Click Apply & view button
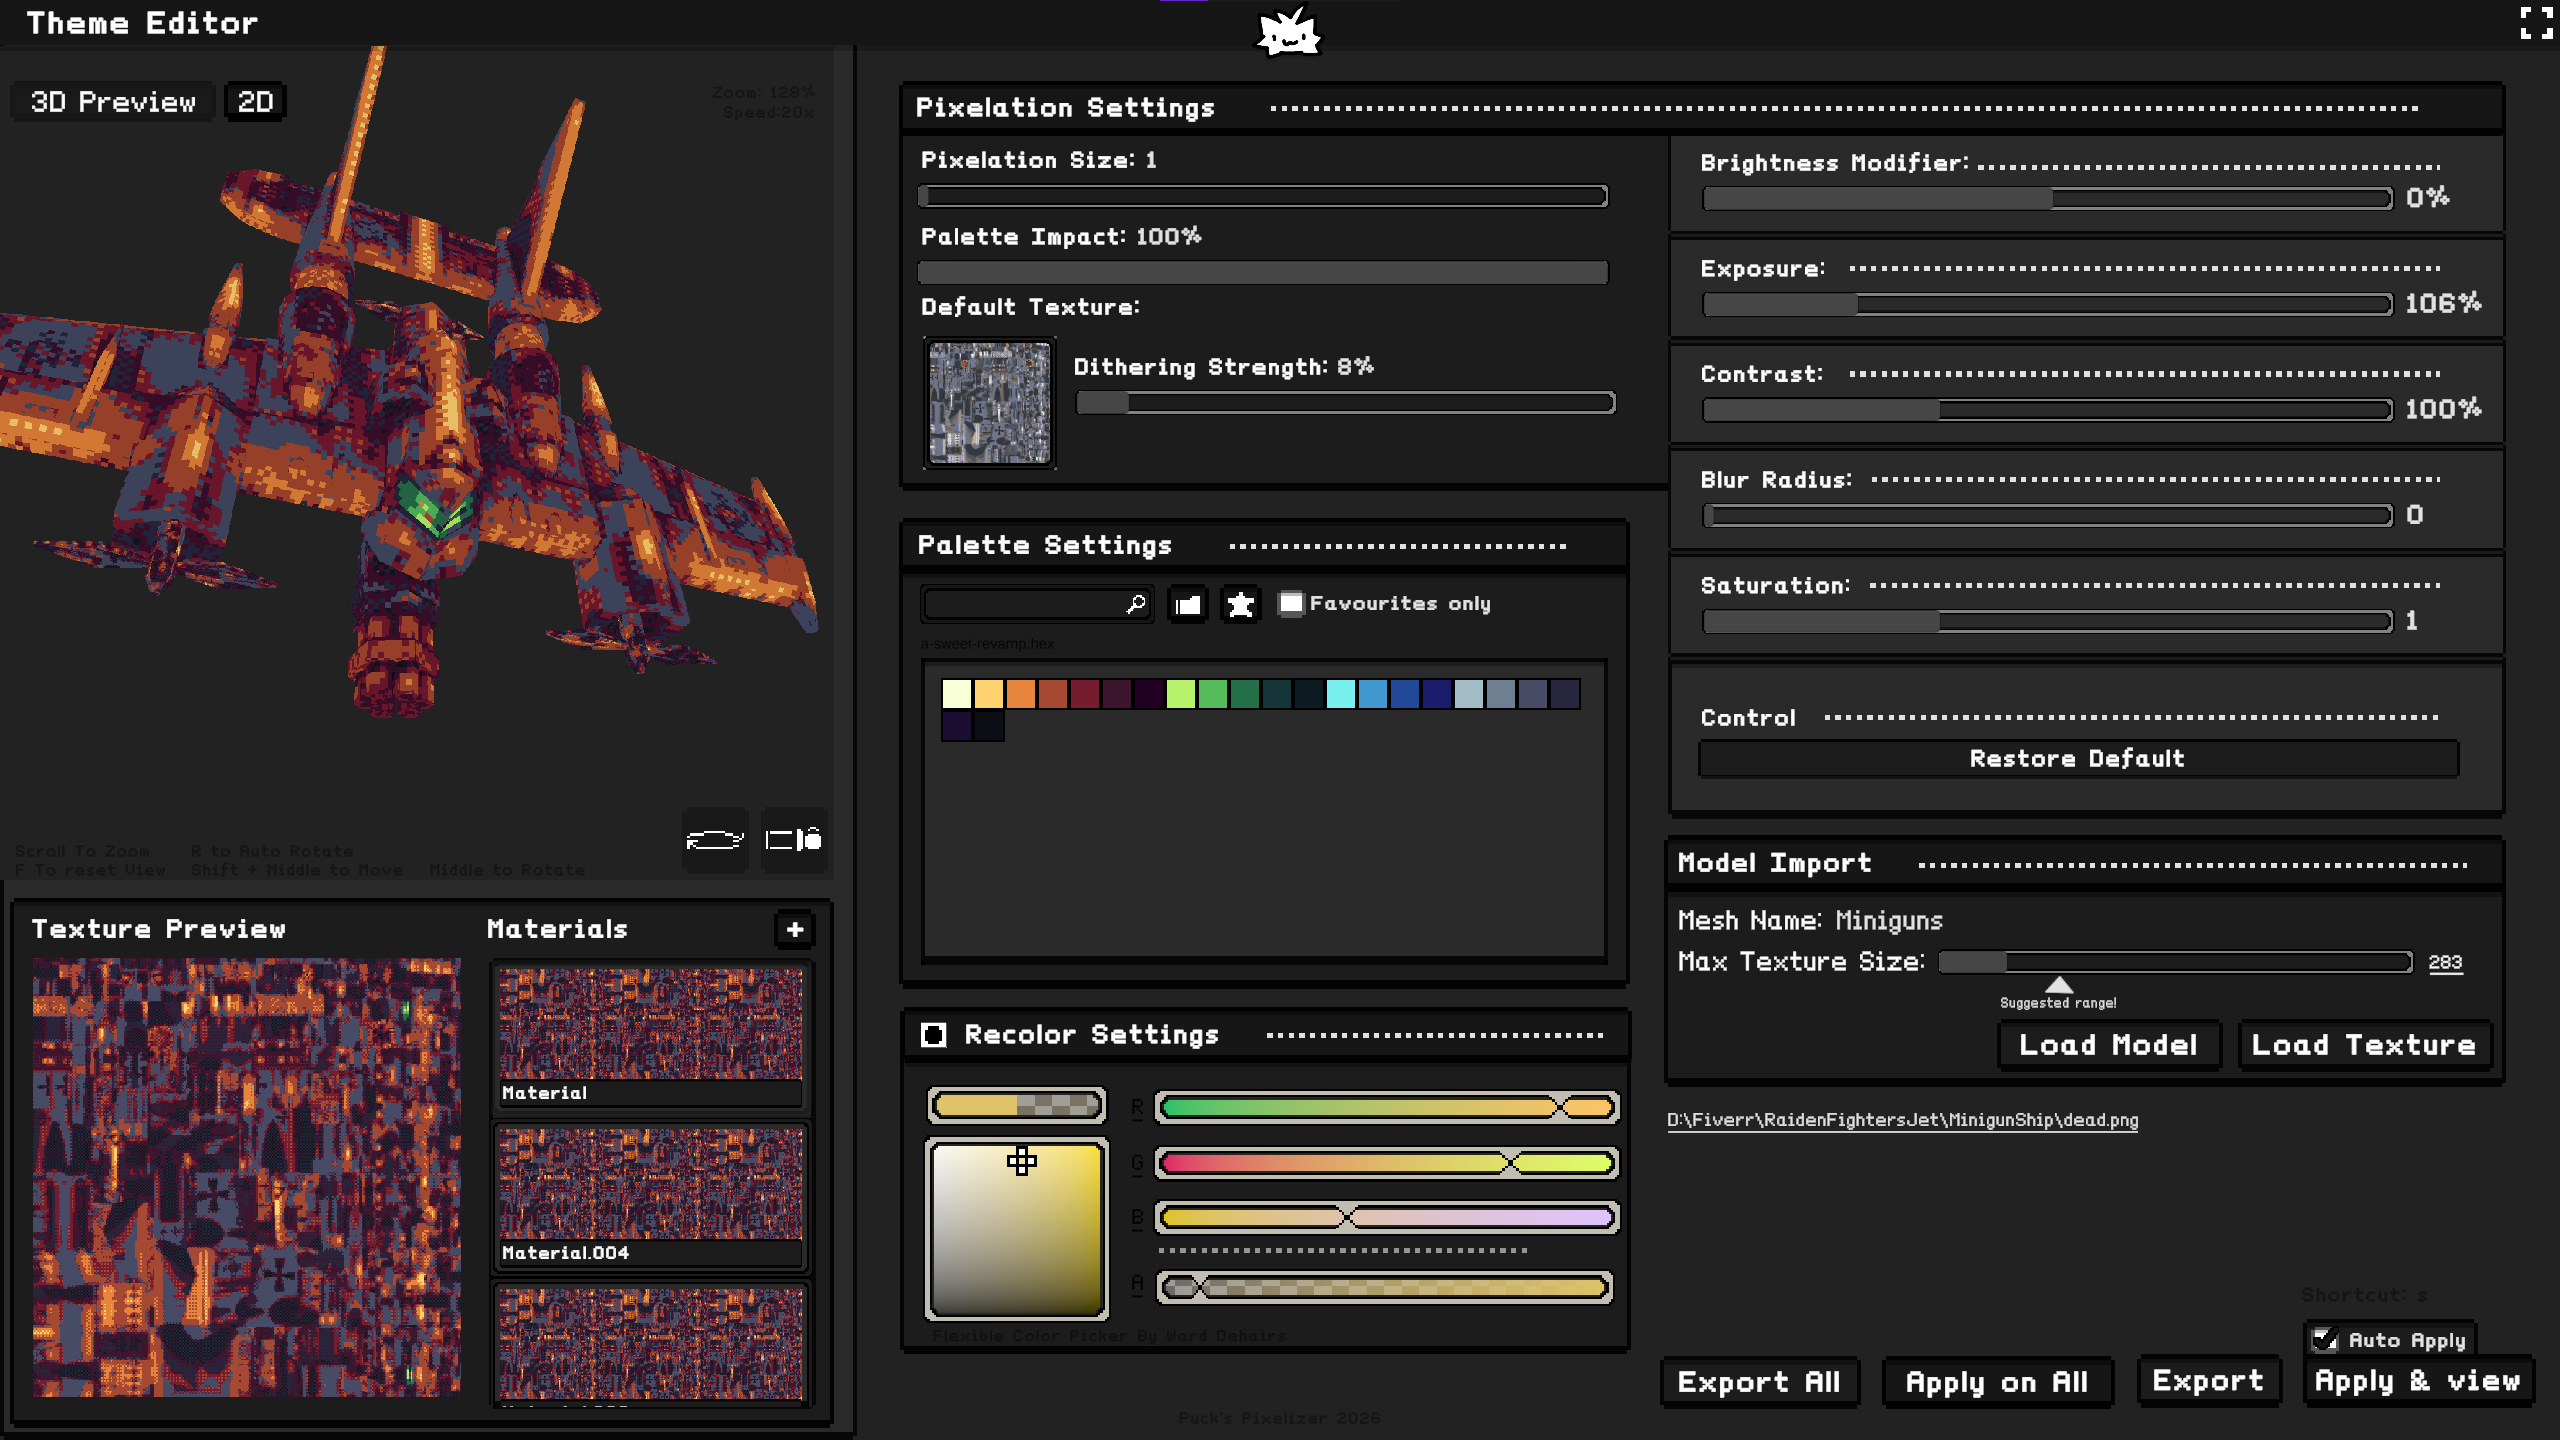Image resolution: width=2560 pixels, height=1440 pixels. pyautogui.click(x=2418, y=1381)
